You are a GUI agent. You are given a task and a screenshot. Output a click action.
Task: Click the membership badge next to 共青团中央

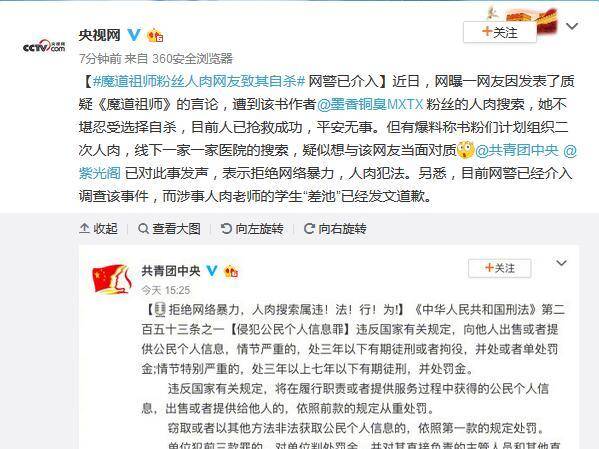pos(231,272)
